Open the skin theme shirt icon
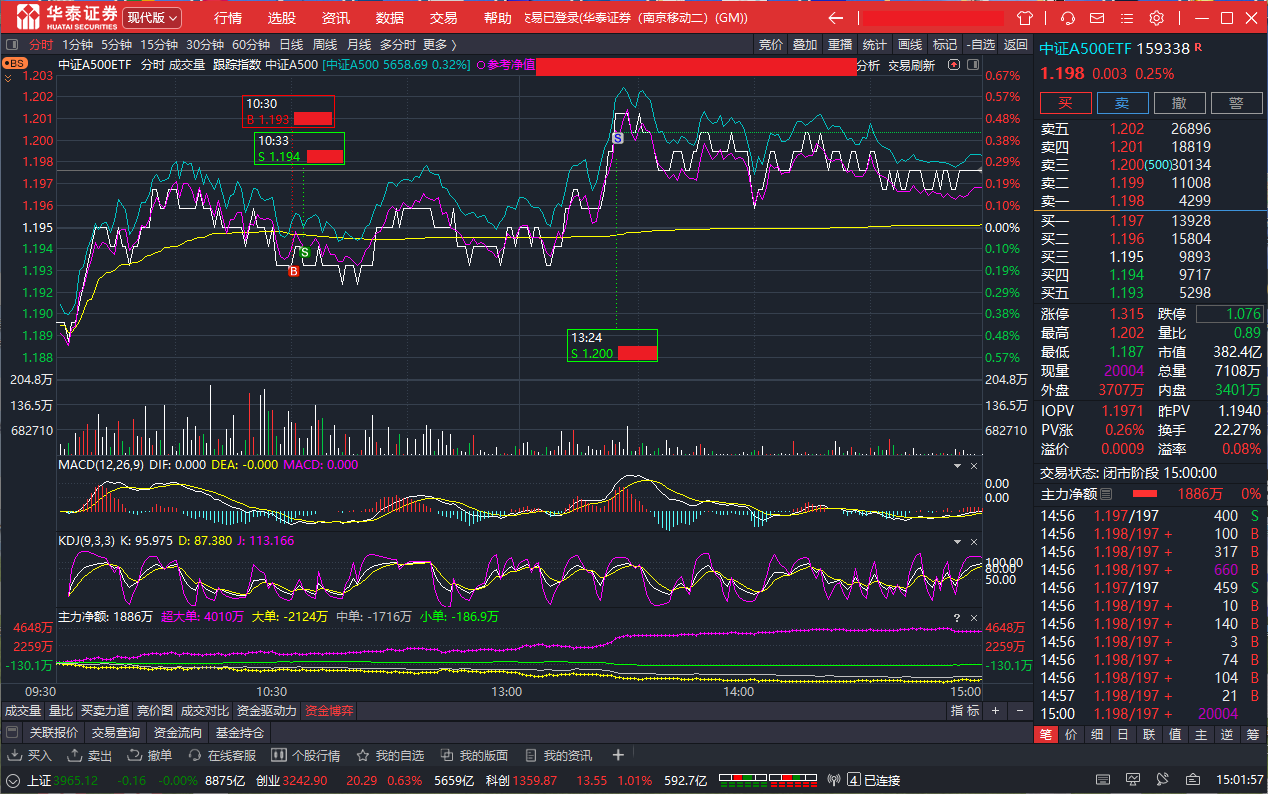Image resolution: width=1268 pixels, height=794 pixels. coord(1025,18)
